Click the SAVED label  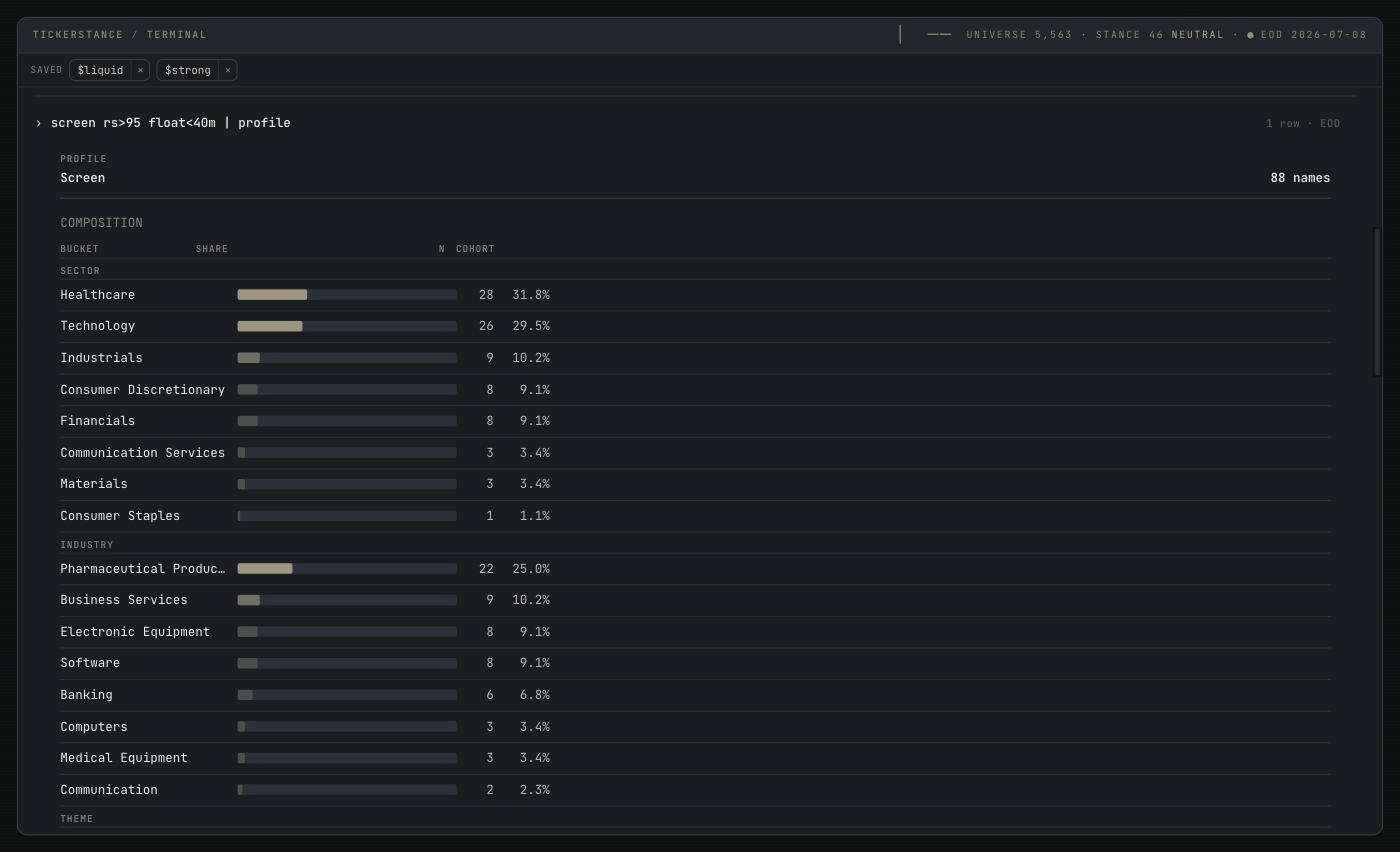tap(47, 70)
